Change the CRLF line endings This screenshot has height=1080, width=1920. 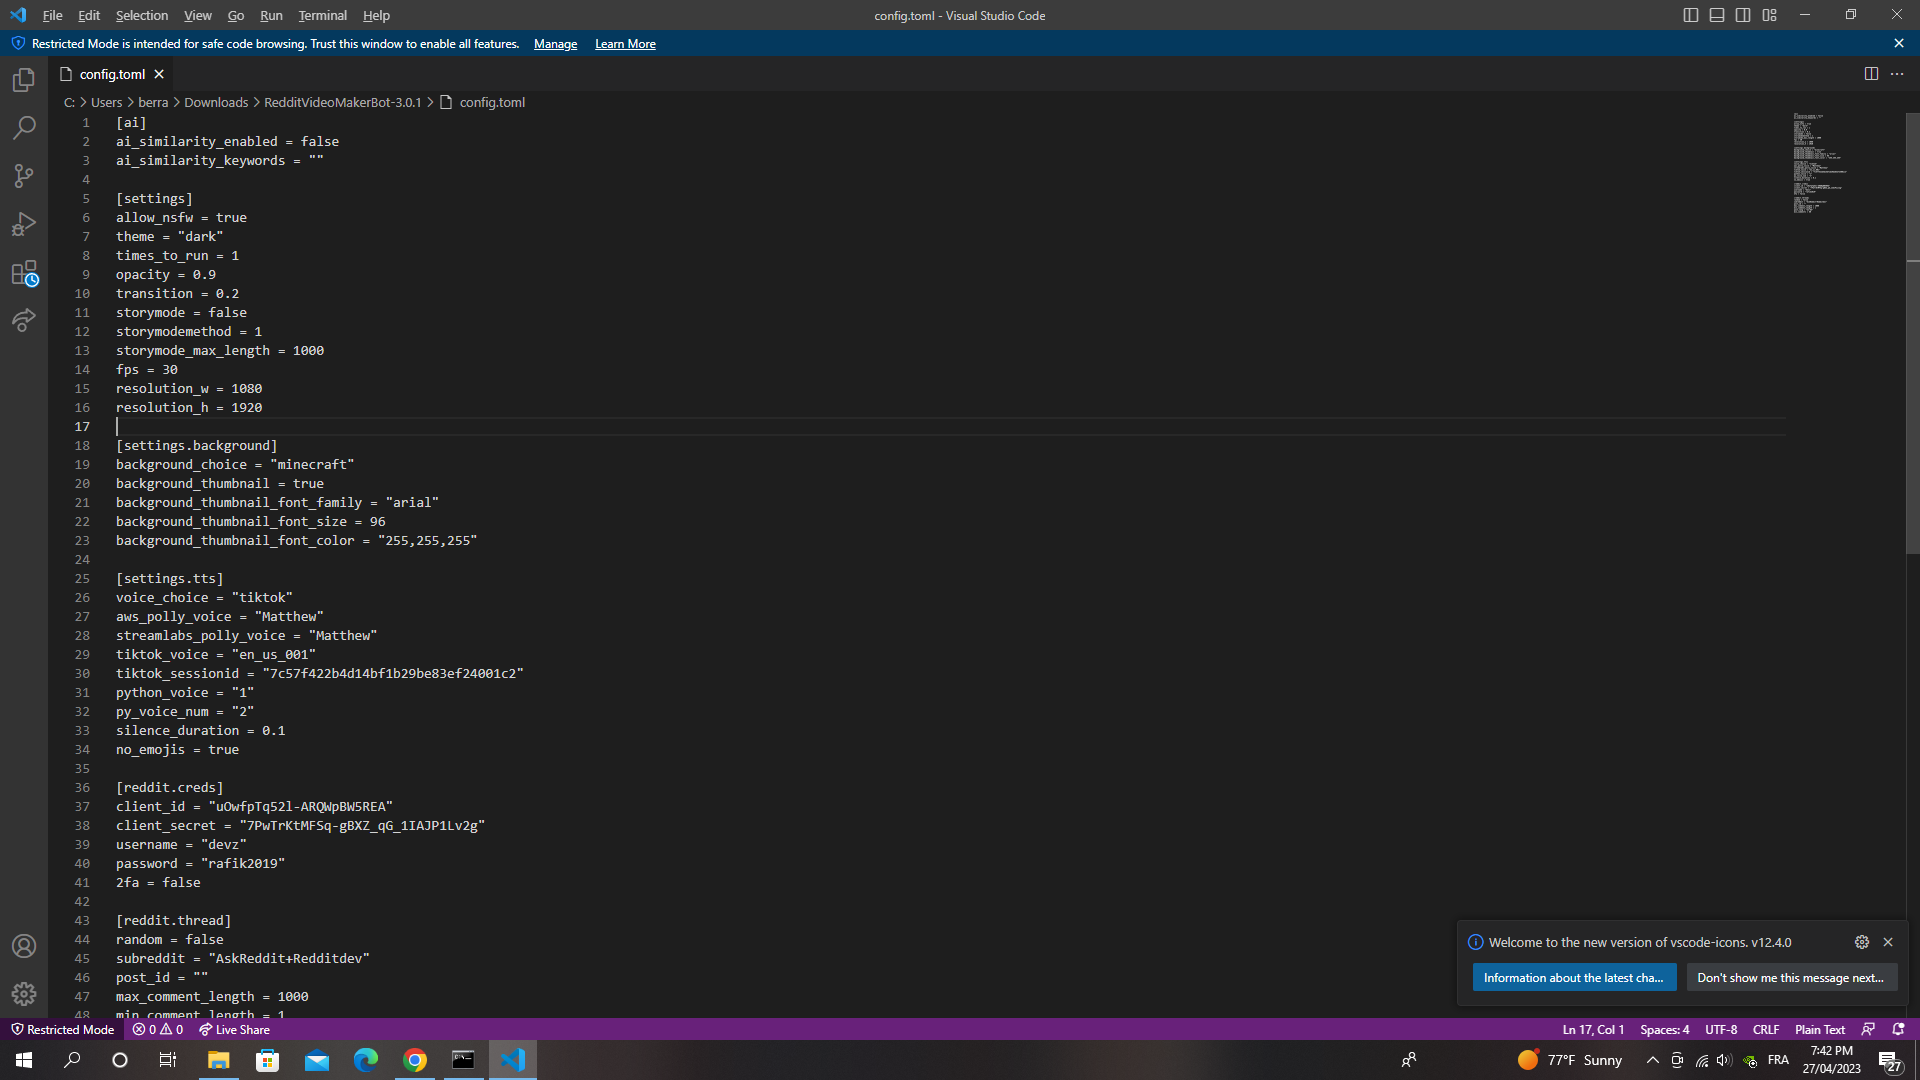(x=1766, y=1029)
